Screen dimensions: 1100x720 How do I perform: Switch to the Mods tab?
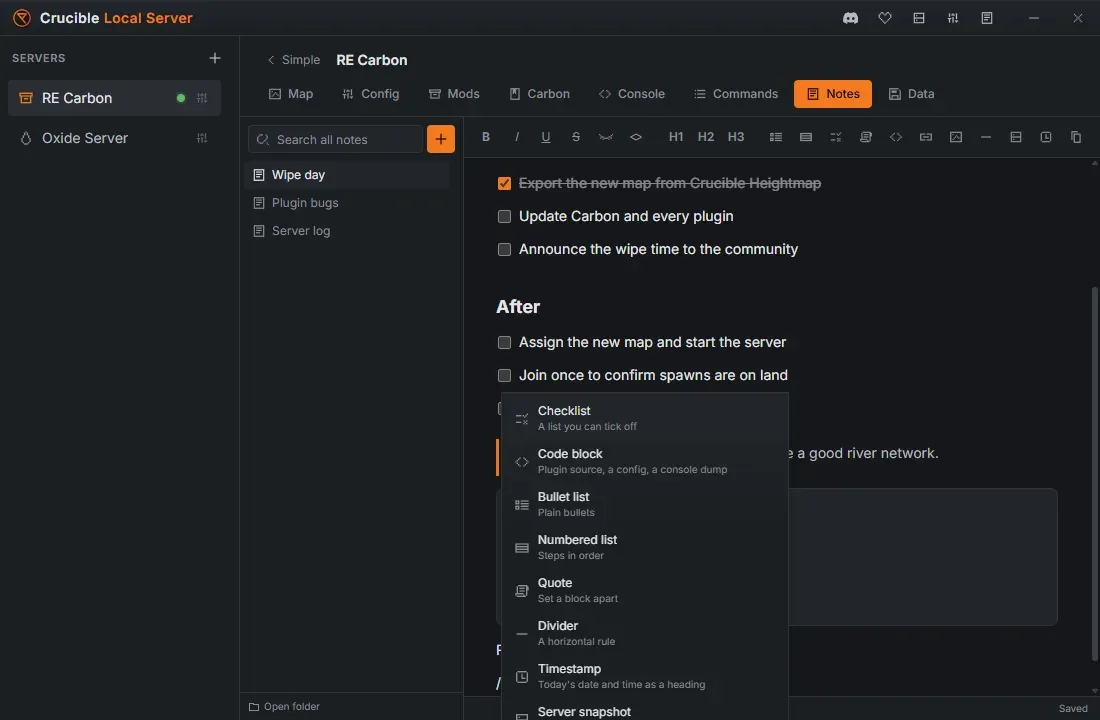[x=454, y=94]
